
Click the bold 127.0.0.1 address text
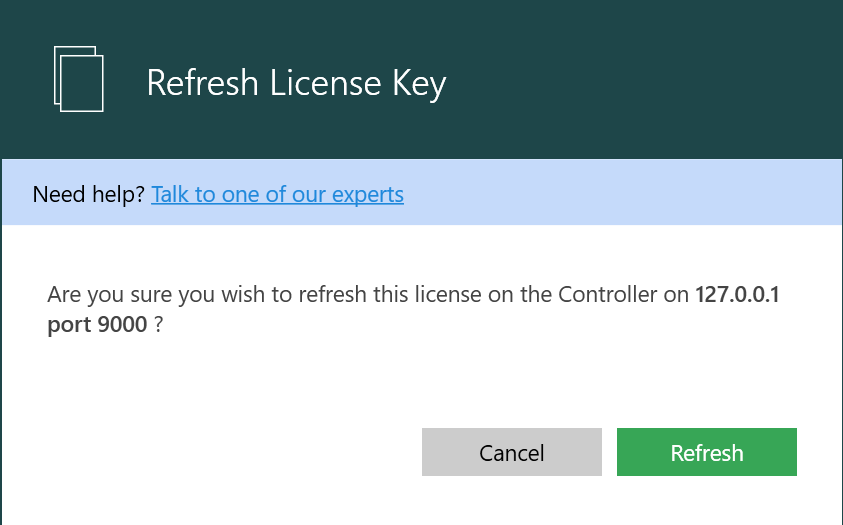pos(737,294)
